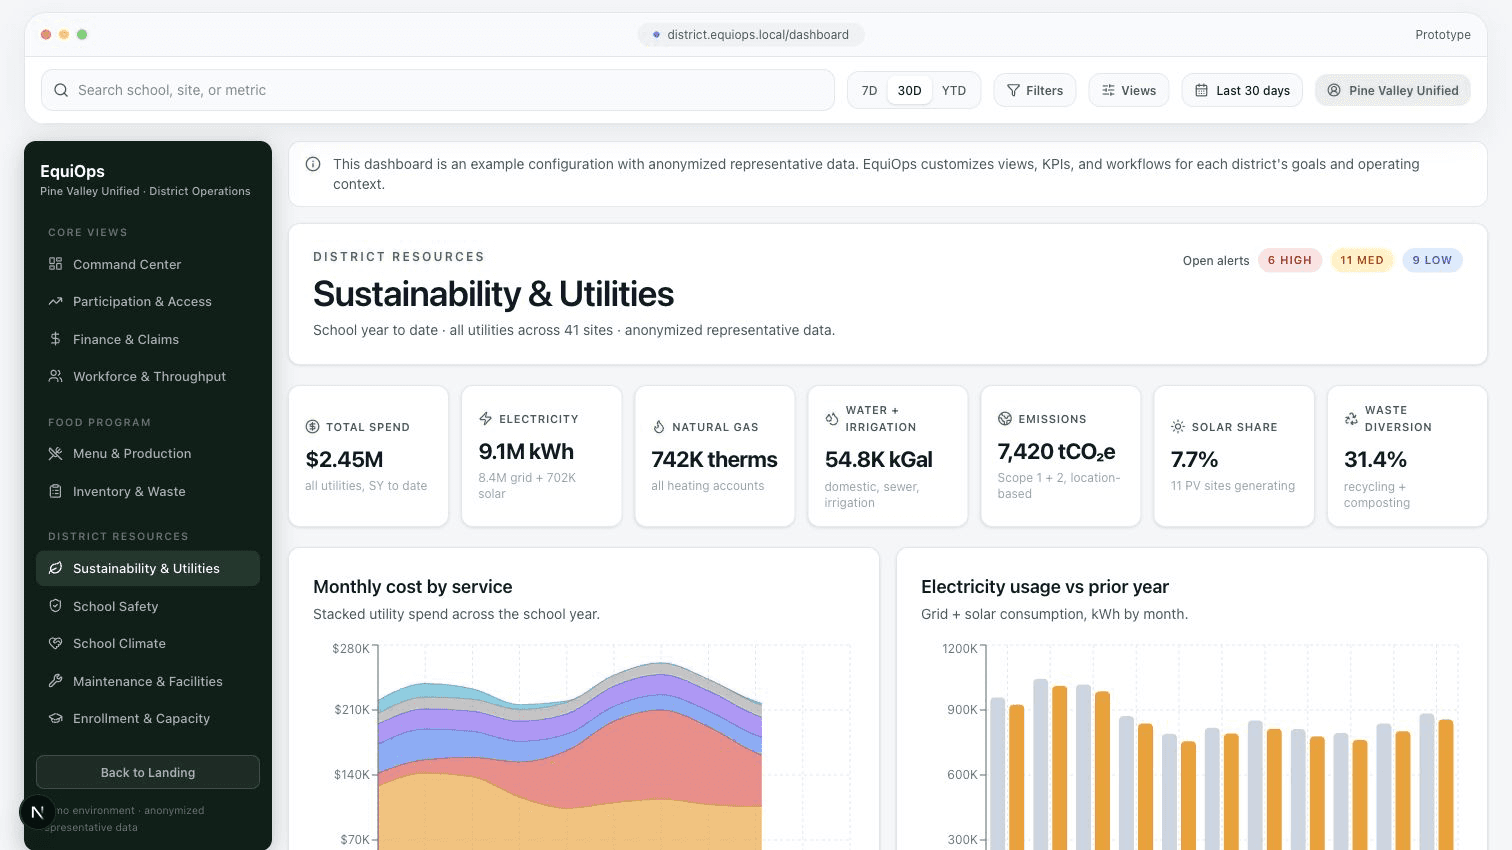Navigate to Workforce & Throughput
Screen dimensions: 1512x850
pyautogui.click(x=148, y=376)
